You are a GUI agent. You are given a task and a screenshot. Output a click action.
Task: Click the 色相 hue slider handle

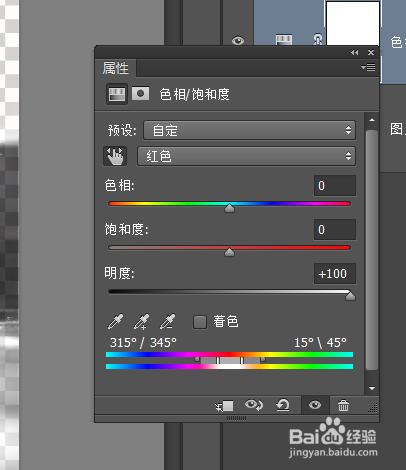click(x=229, y=208)
